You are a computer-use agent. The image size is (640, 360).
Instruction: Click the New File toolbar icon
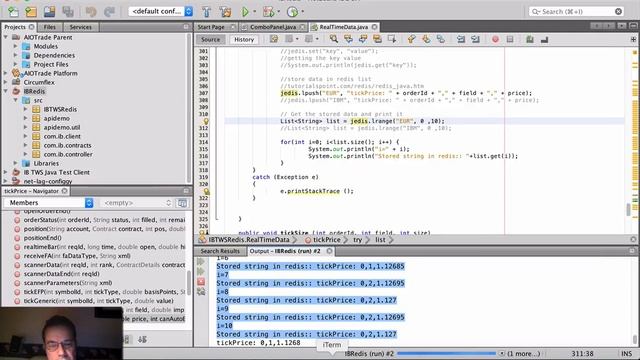click(13, 11)
